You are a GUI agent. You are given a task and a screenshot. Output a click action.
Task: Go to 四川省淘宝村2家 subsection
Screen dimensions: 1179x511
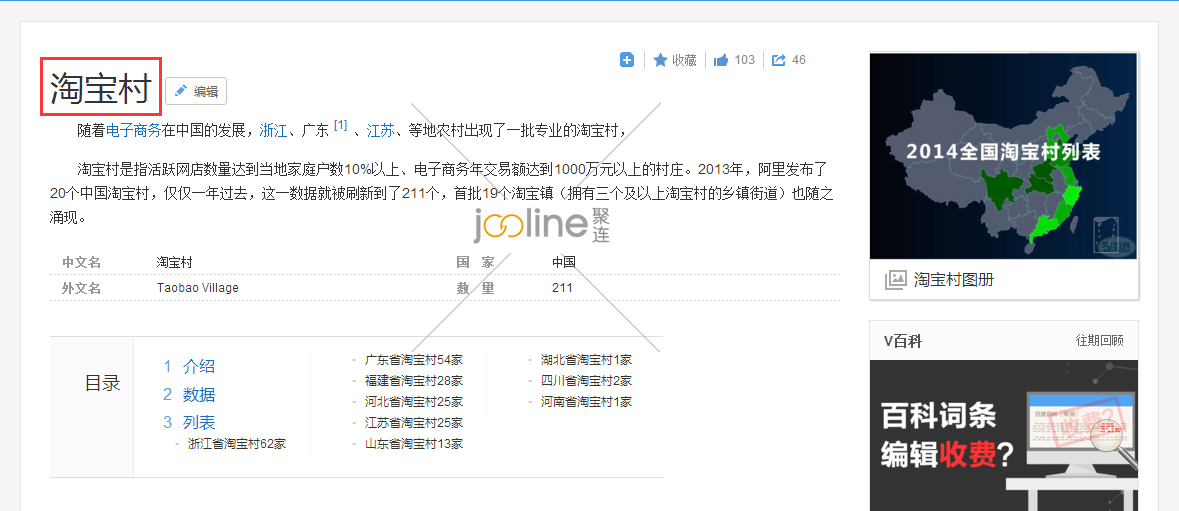point(586,381)
